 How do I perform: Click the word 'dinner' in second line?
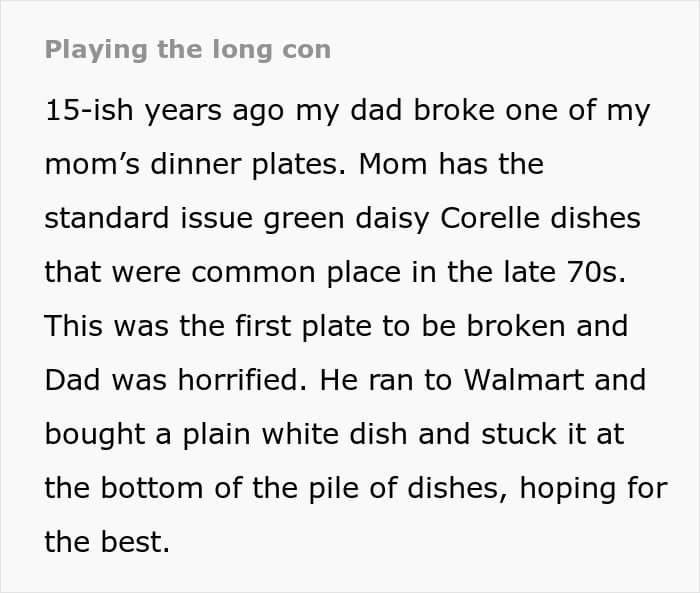196,164
